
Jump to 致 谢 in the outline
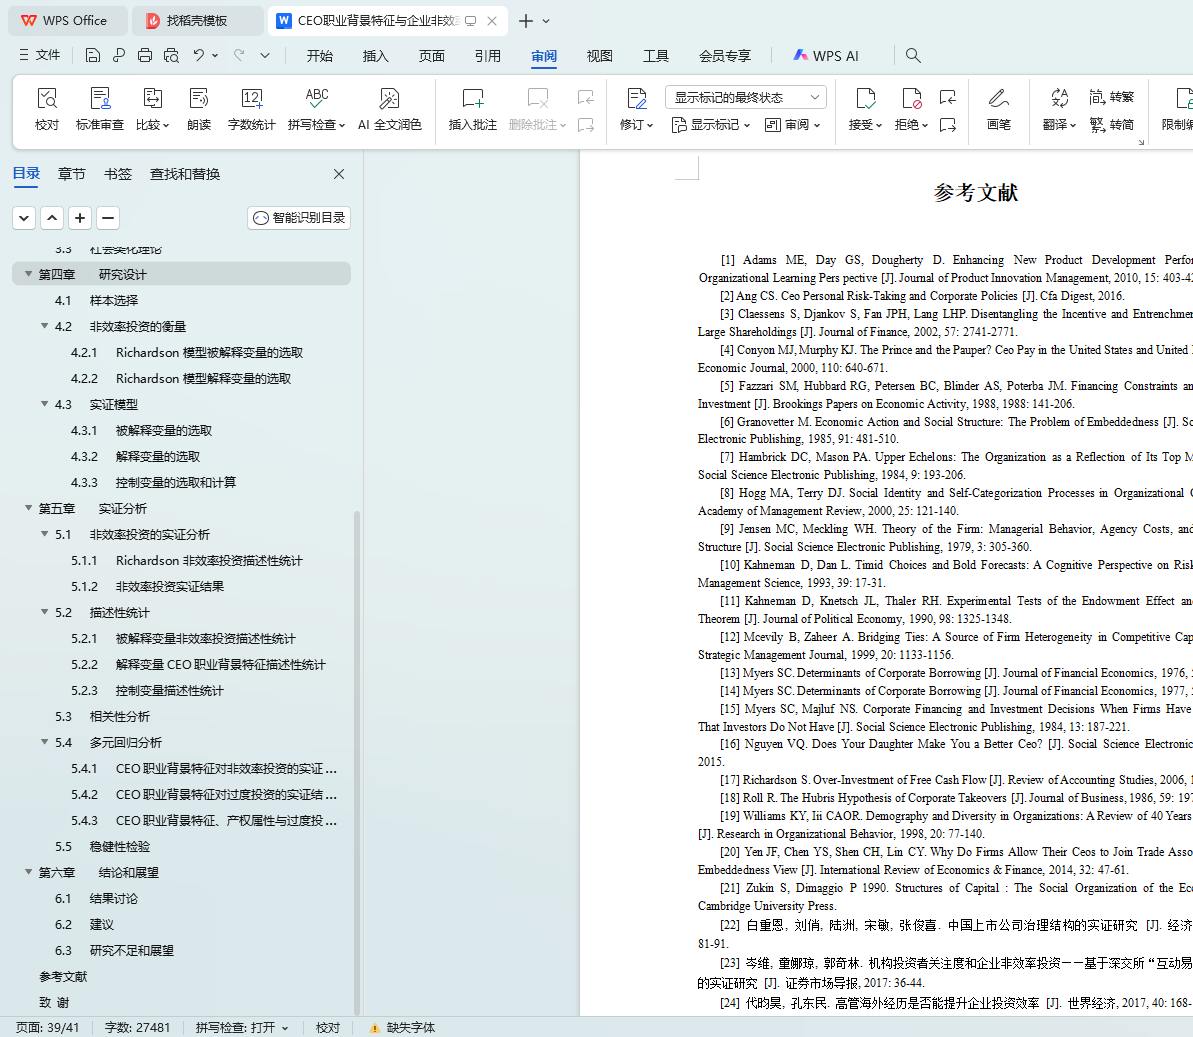coord(54,1002)
